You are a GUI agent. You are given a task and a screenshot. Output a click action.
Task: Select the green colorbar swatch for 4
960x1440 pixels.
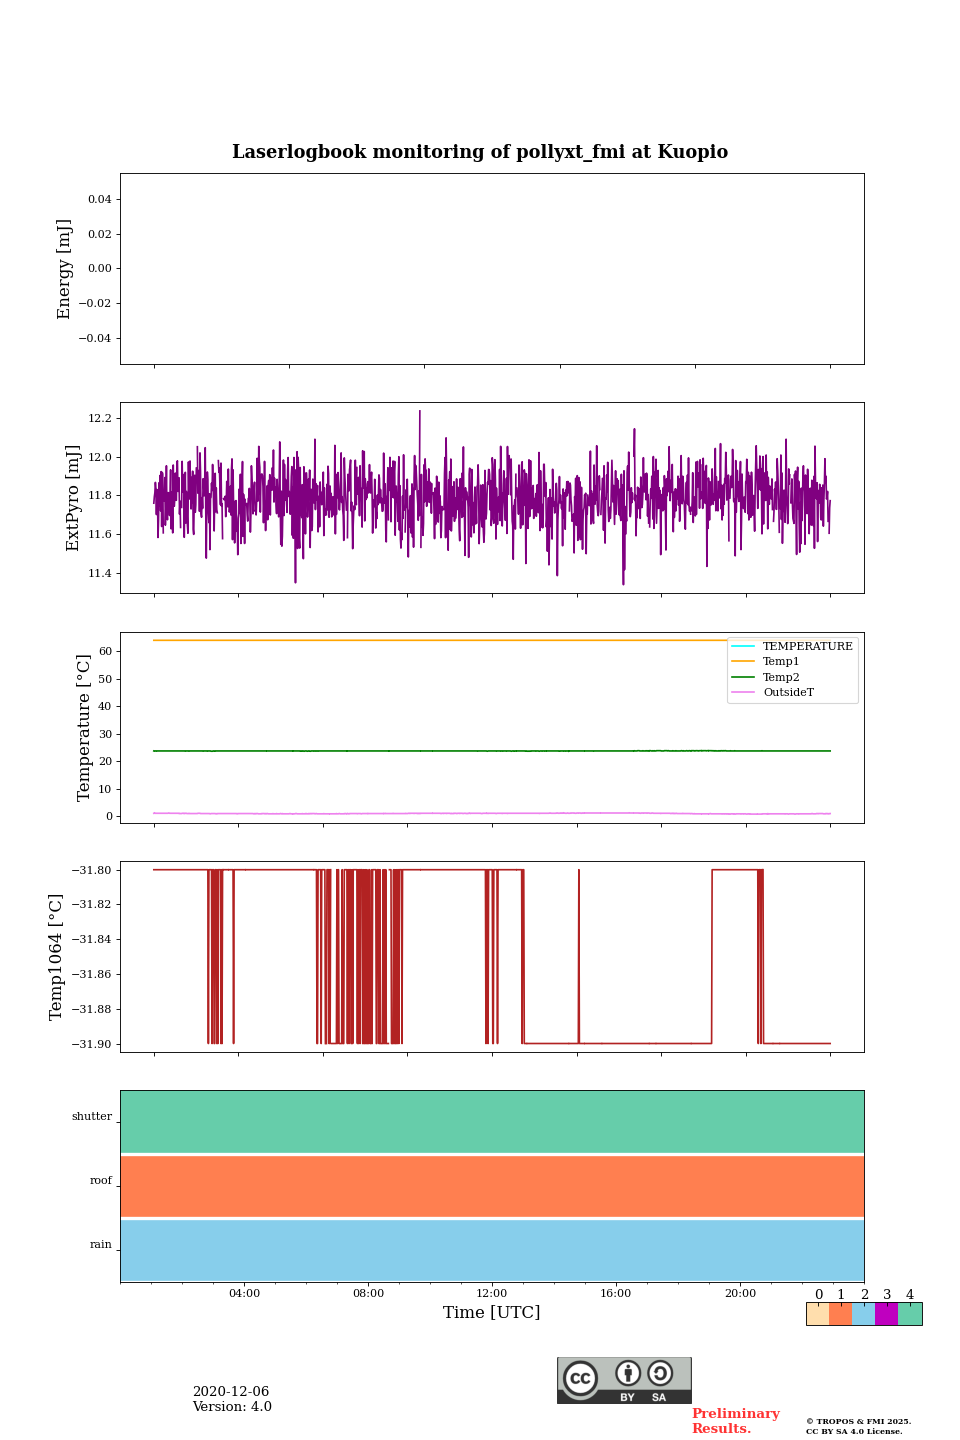tap(910, 1314)
